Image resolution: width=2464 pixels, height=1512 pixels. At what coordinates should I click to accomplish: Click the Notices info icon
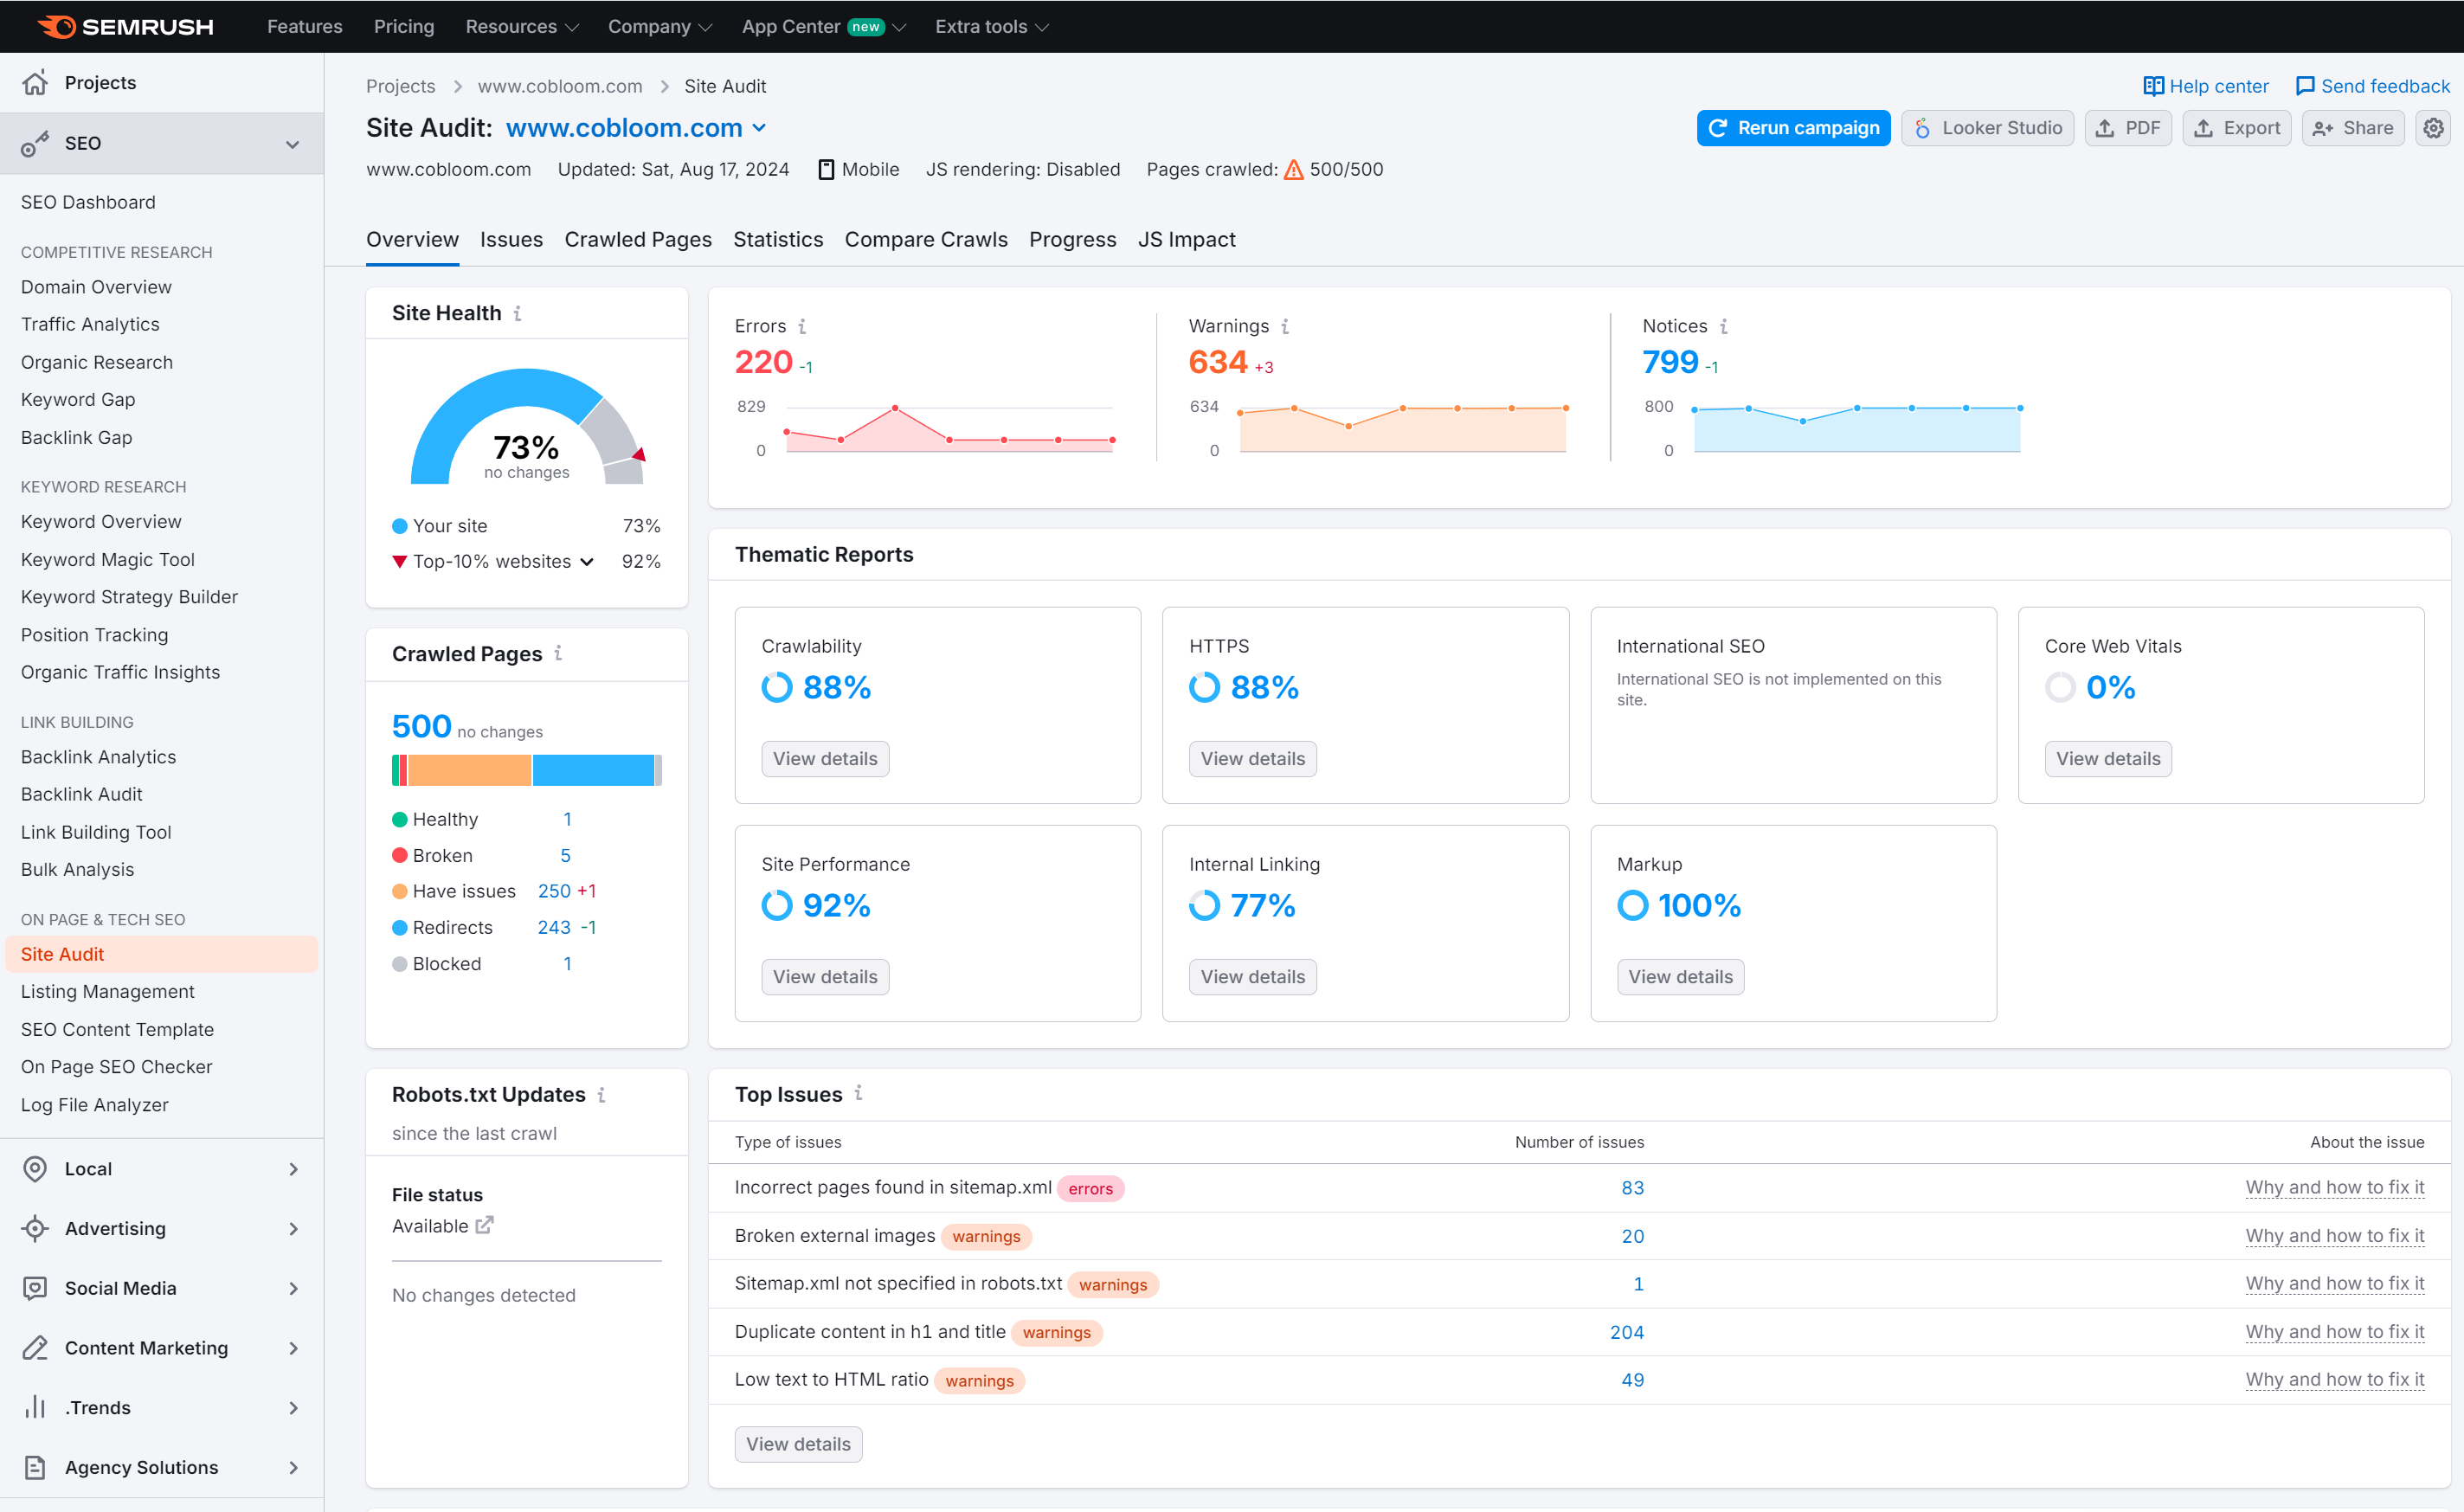click(x=1724, y=326)
